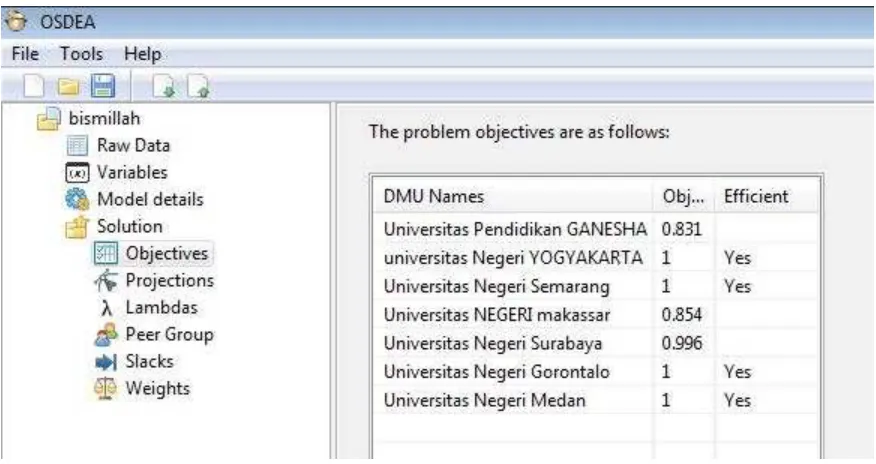Click the Save floppy disk icon
The height and width of the screenshot is (464, 876).
tap(103, 86)
